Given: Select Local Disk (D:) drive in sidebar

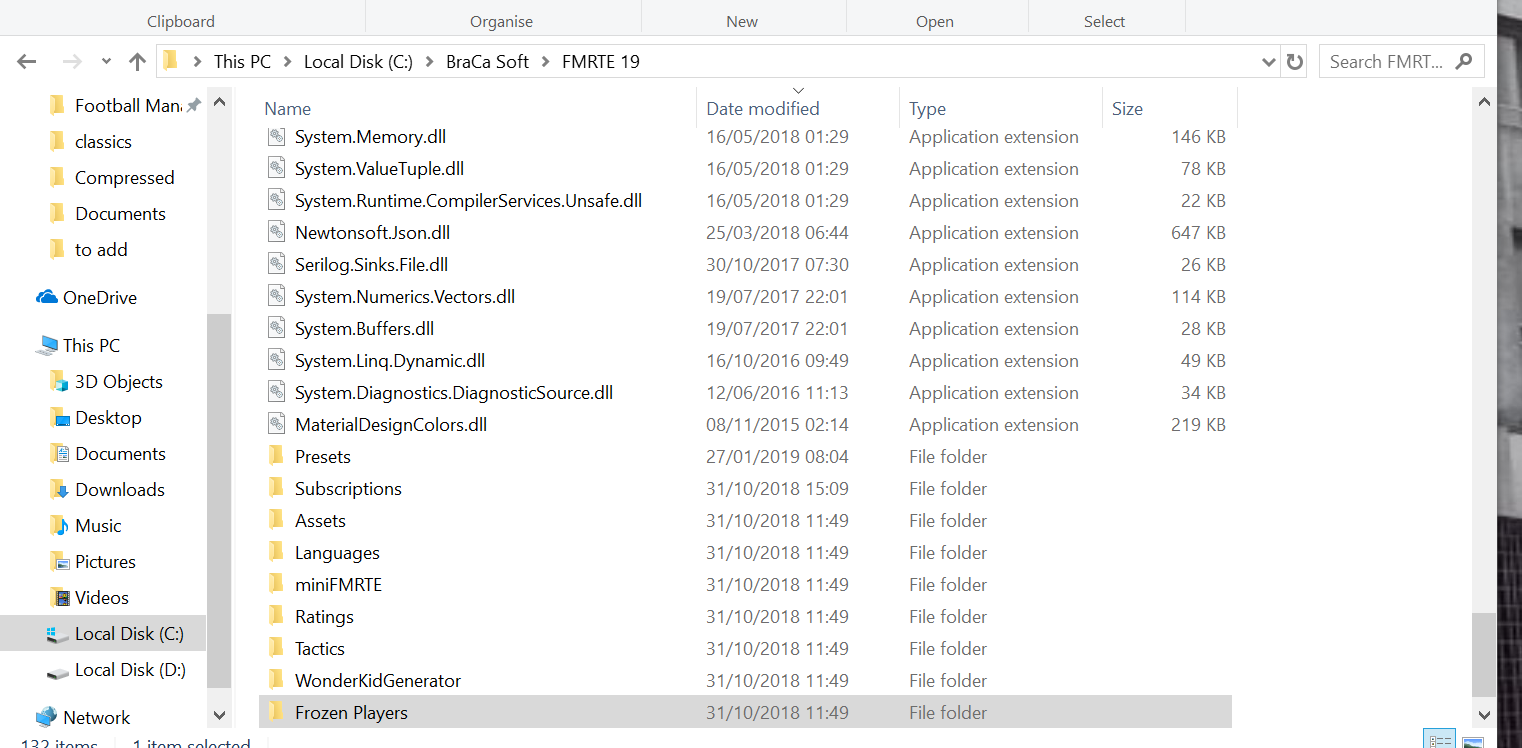Looking at the screenshot, I should (x=130, y=670).
